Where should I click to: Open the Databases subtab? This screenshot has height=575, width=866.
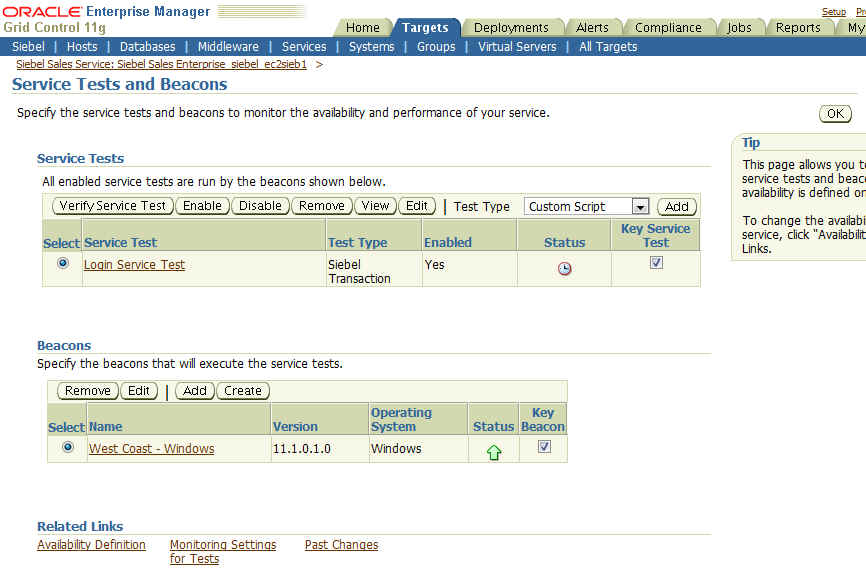pyautogui.click(x=147, y=47)
